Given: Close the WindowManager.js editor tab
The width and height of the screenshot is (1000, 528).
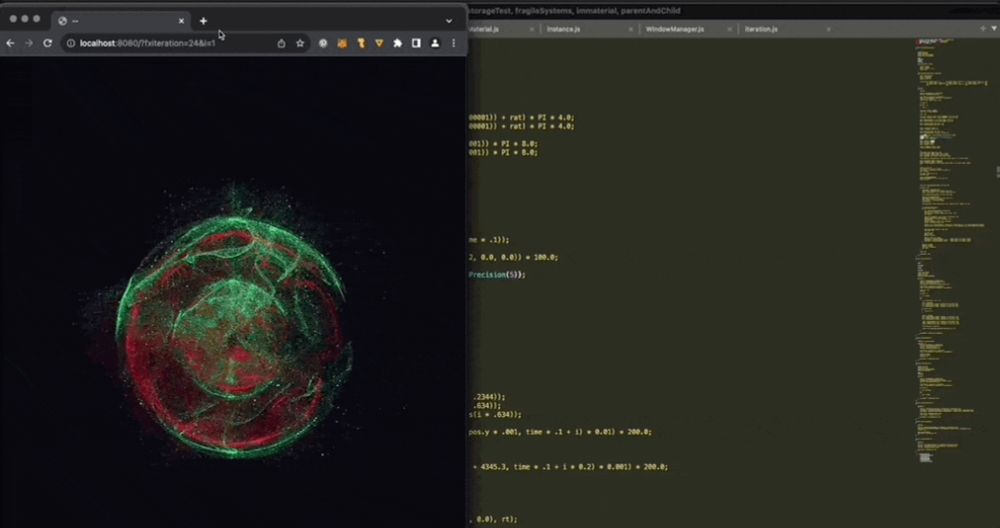Looking at the screenshot, I should (x=730, y=29).
